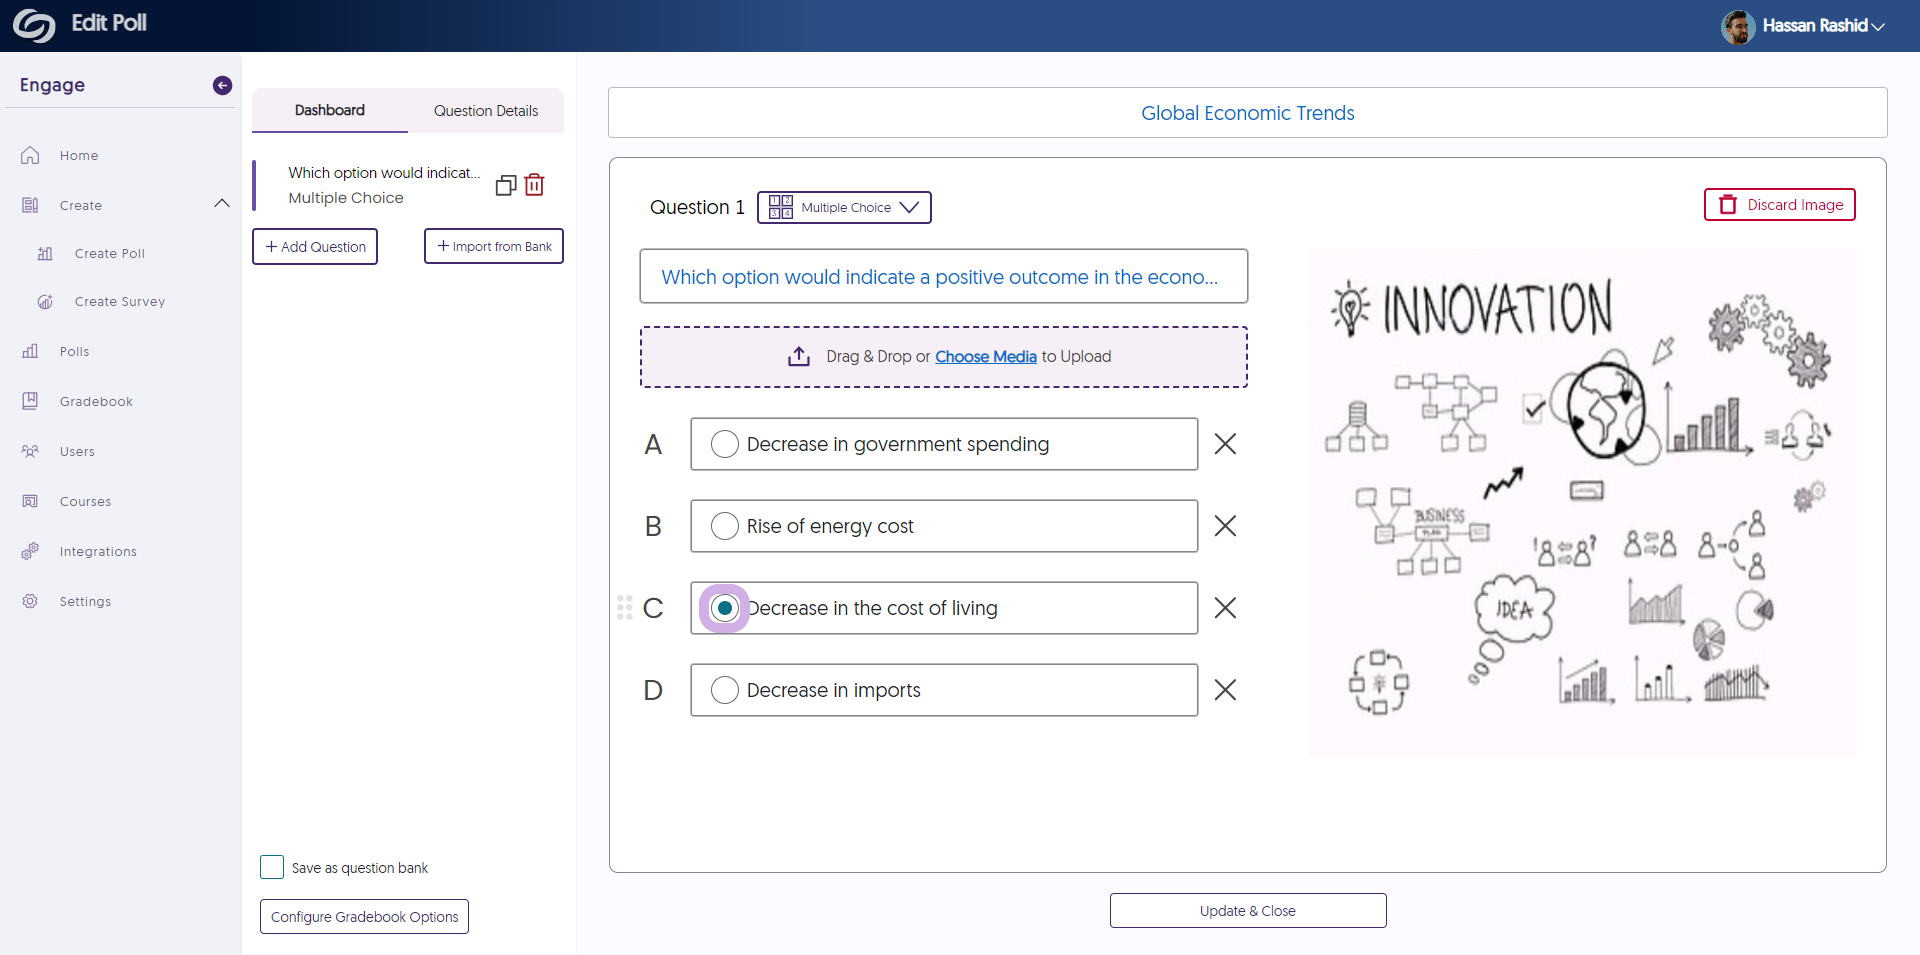Screen dimensions: 1920x955
Task: Collapse the Engage sidebar with the arrow icon
Action: tap(222, 86)
